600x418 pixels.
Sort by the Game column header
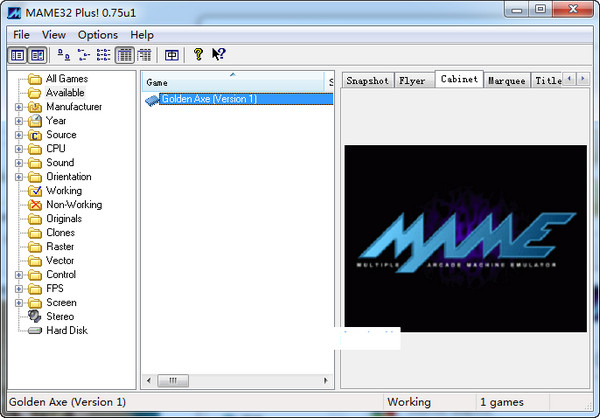coord(232,82)
